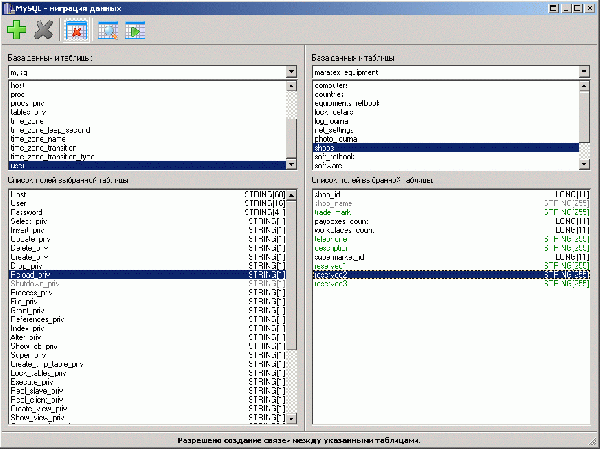Click the run migration green arrow icon
Image resolution: width=600 pixels, height=449 pixels.
(x=135, y=30)
